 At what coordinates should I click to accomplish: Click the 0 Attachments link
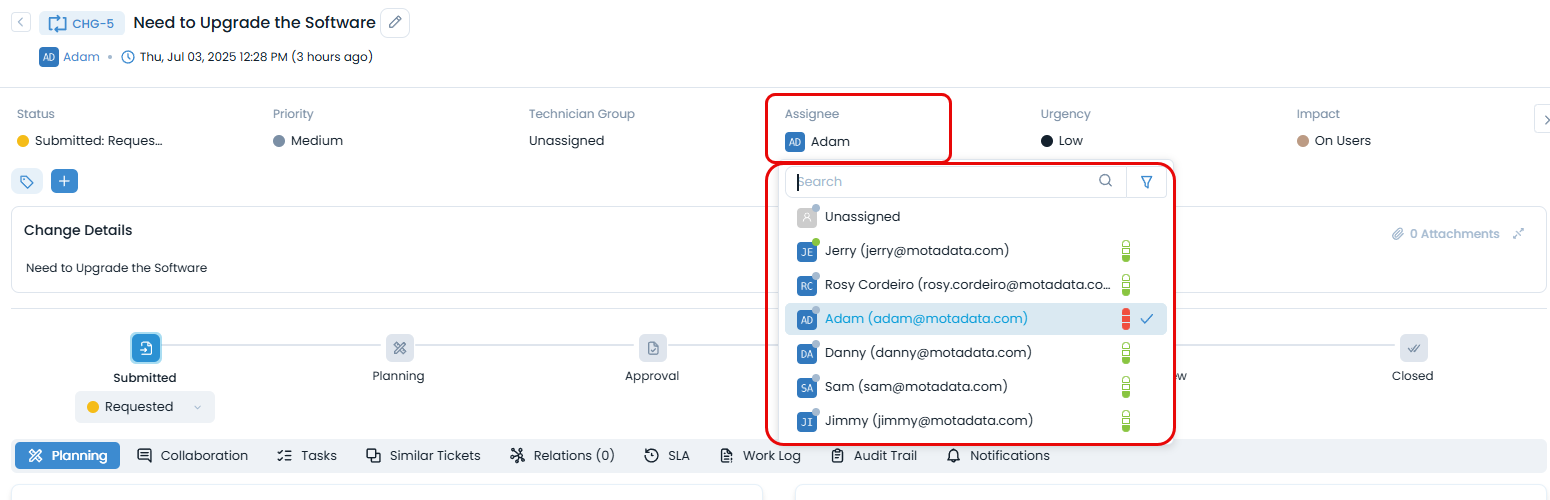1446,234
